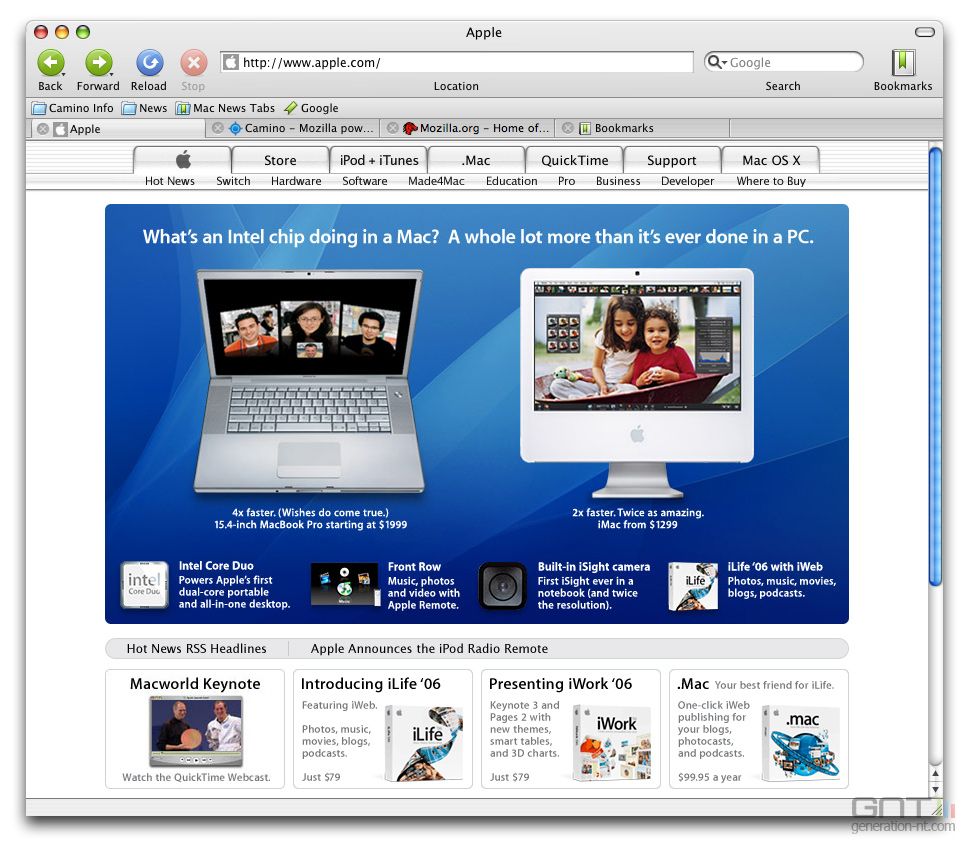Click the toolbar toggle pill button in title bar
The image size is (973, 855).
click(x=925, y=32)
